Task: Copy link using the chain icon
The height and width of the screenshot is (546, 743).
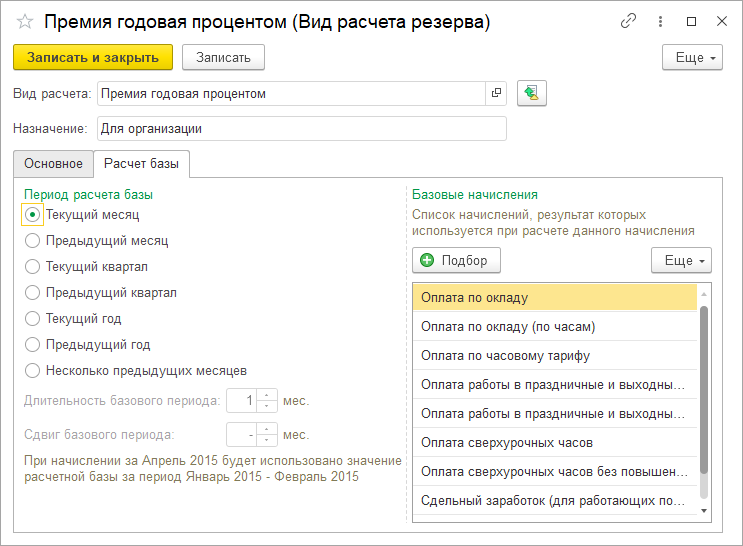Action: (x=628, y=21)
